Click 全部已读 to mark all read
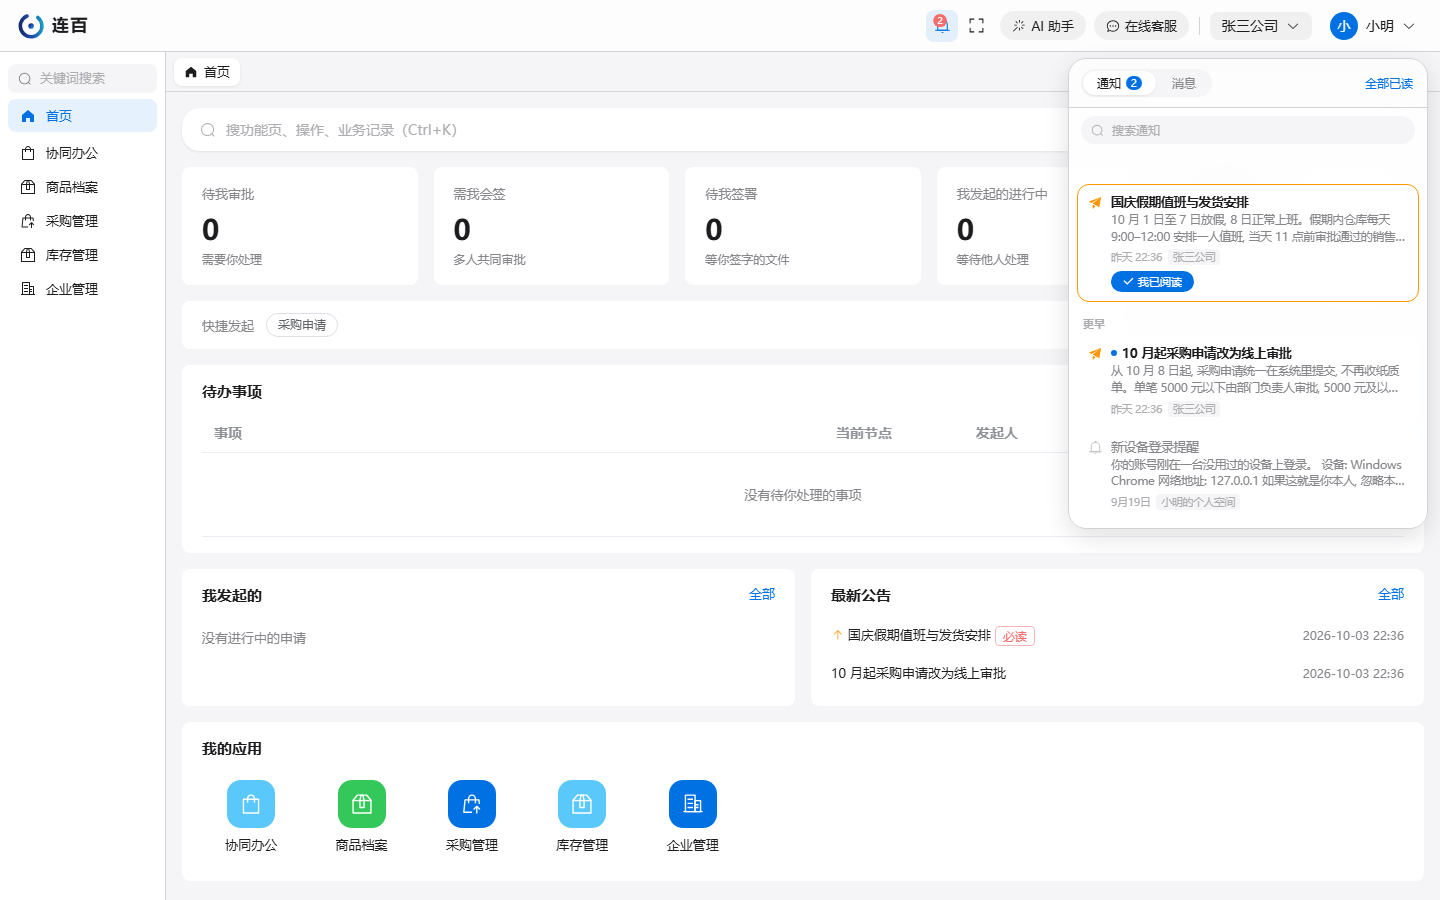Viewport: 1440px width, 900px height. tap(1389, 84)
